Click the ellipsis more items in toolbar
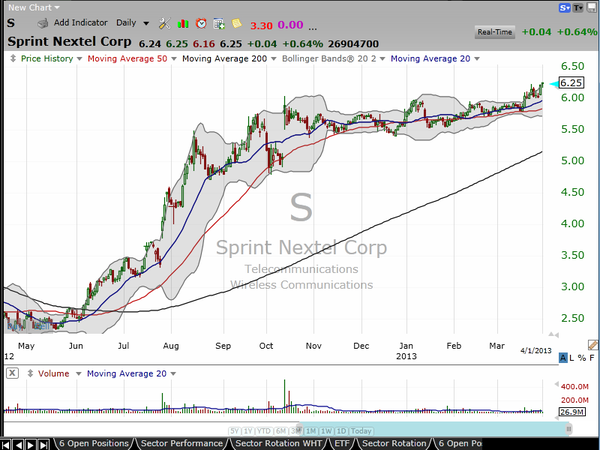The height and width of the screenshot is (450, 600). pos(312,27)
